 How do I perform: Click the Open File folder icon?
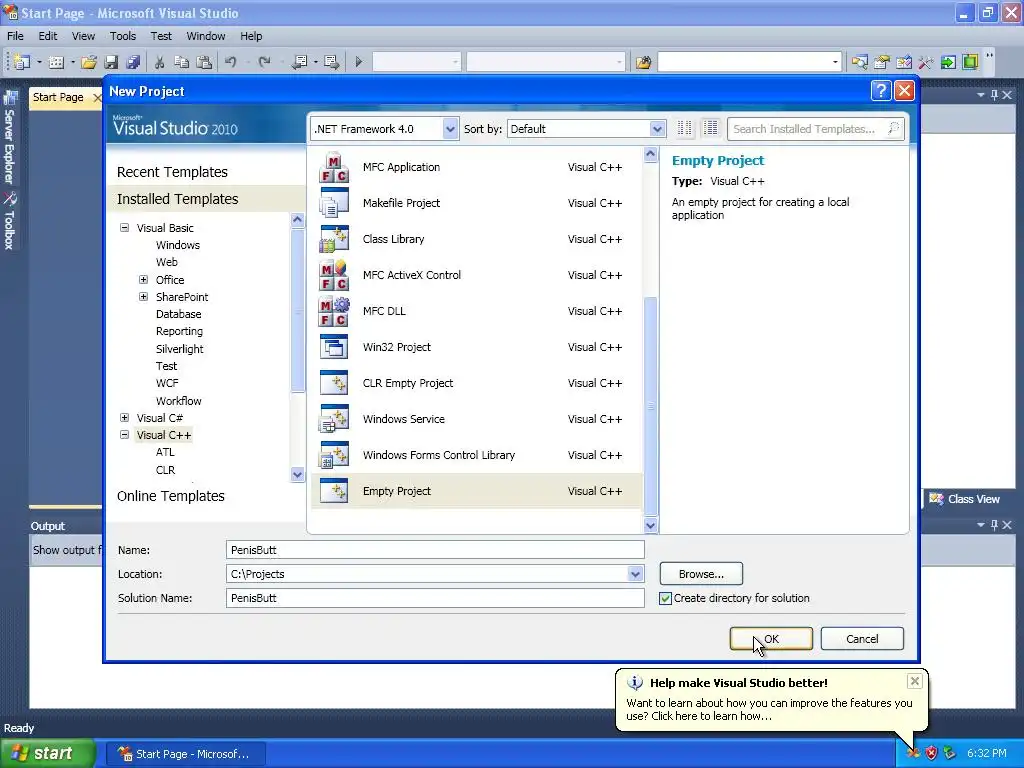tap(89, 62)
